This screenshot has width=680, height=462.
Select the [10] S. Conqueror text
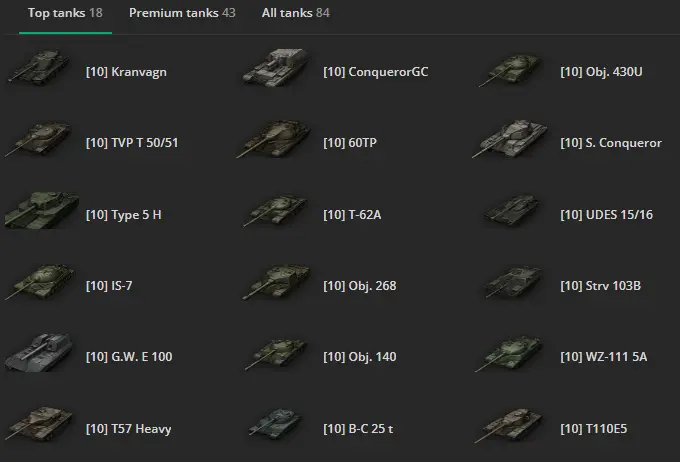click(x=611, y=143)
